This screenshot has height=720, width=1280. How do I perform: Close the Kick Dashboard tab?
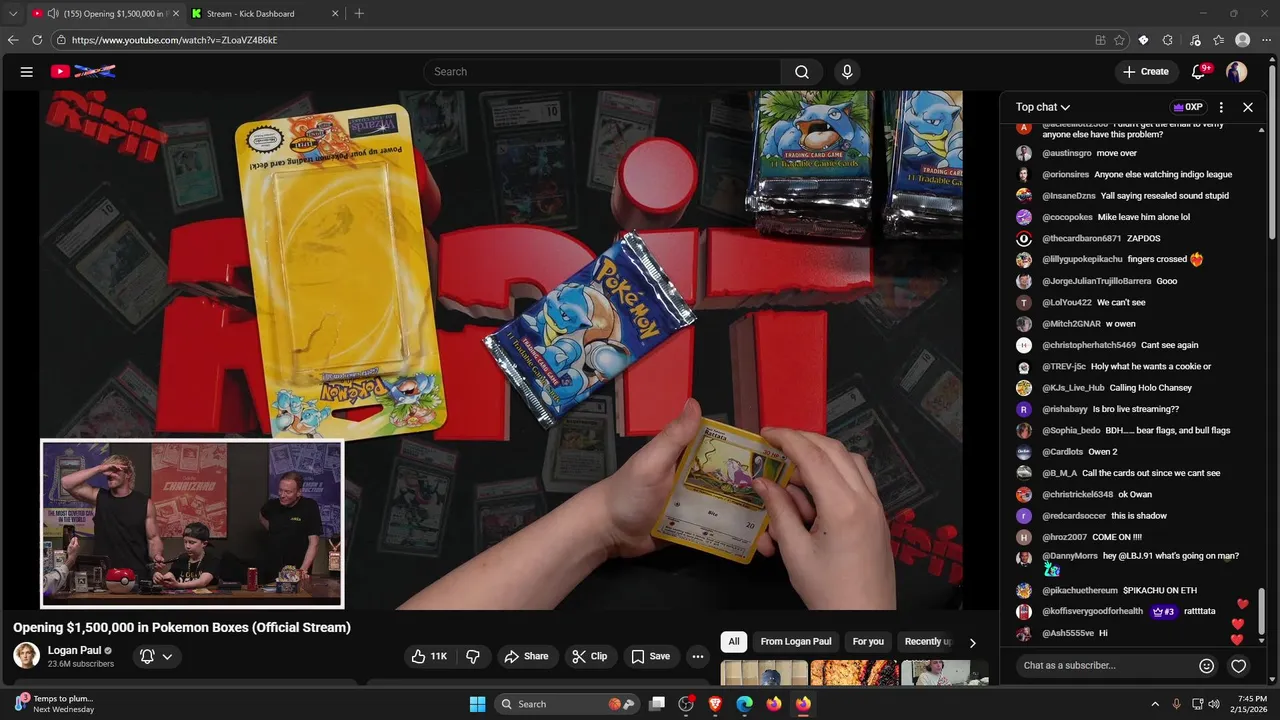[x=335, y=13]
